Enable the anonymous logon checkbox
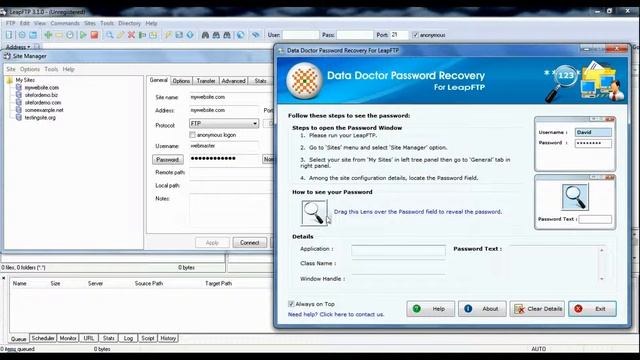The image size is (640, 360). point(192,135)
